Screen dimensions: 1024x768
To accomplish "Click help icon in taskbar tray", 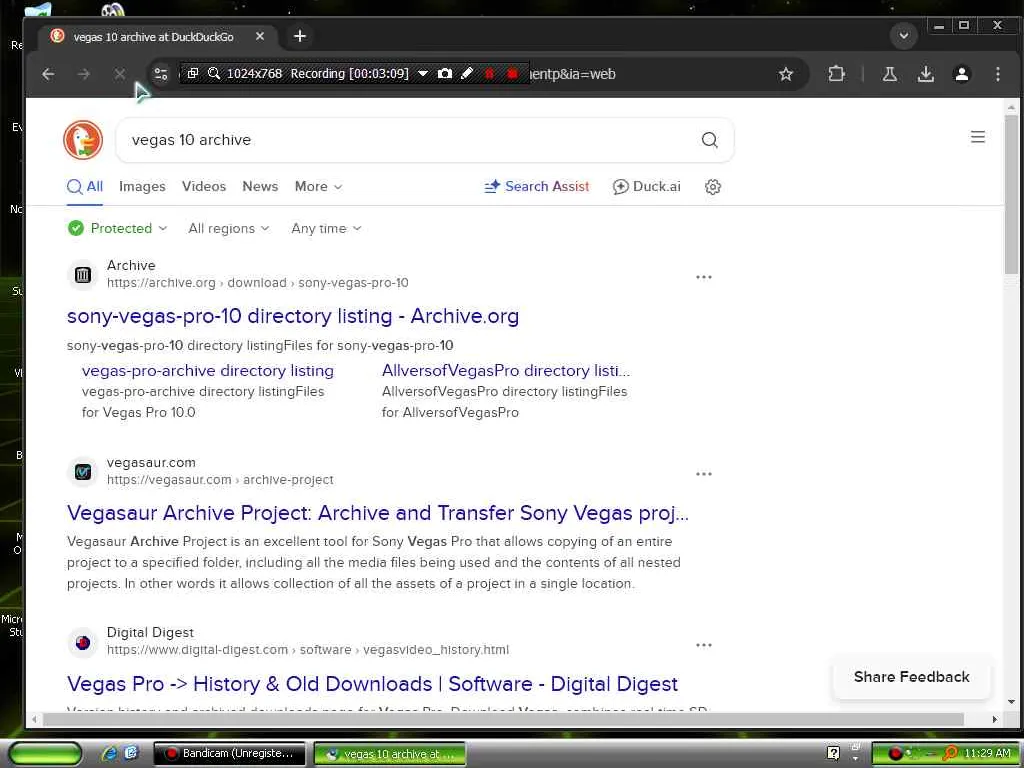I will pyautogui.click(x=833, y=753).
